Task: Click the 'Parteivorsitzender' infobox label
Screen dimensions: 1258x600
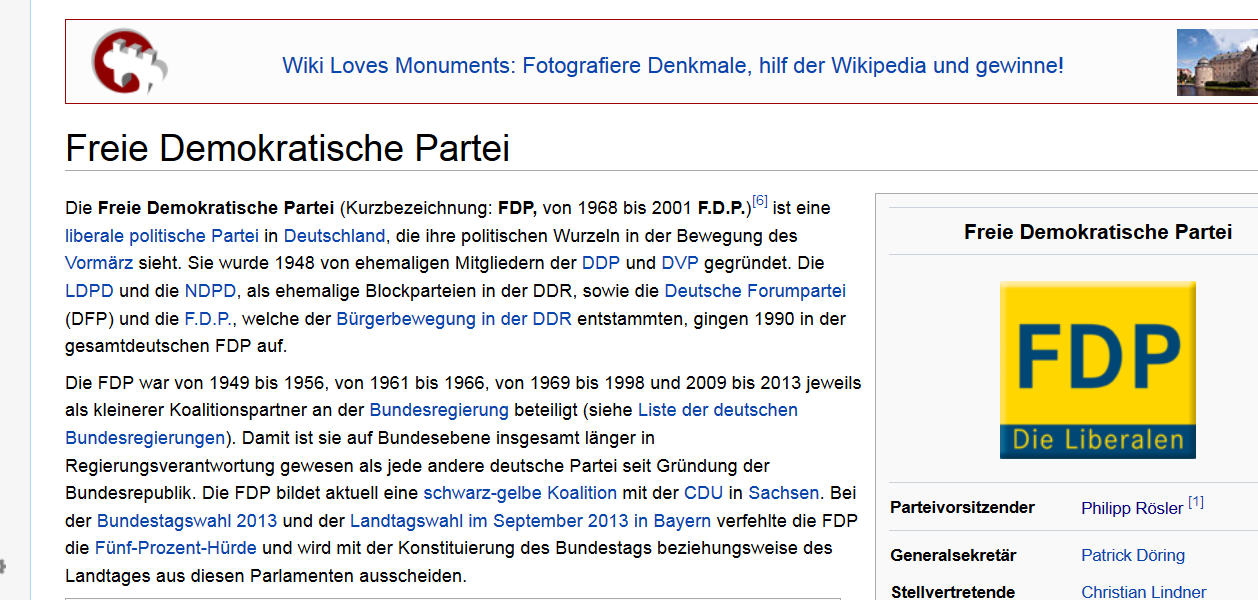Action: pyautogui.click(x=962, y=507)
